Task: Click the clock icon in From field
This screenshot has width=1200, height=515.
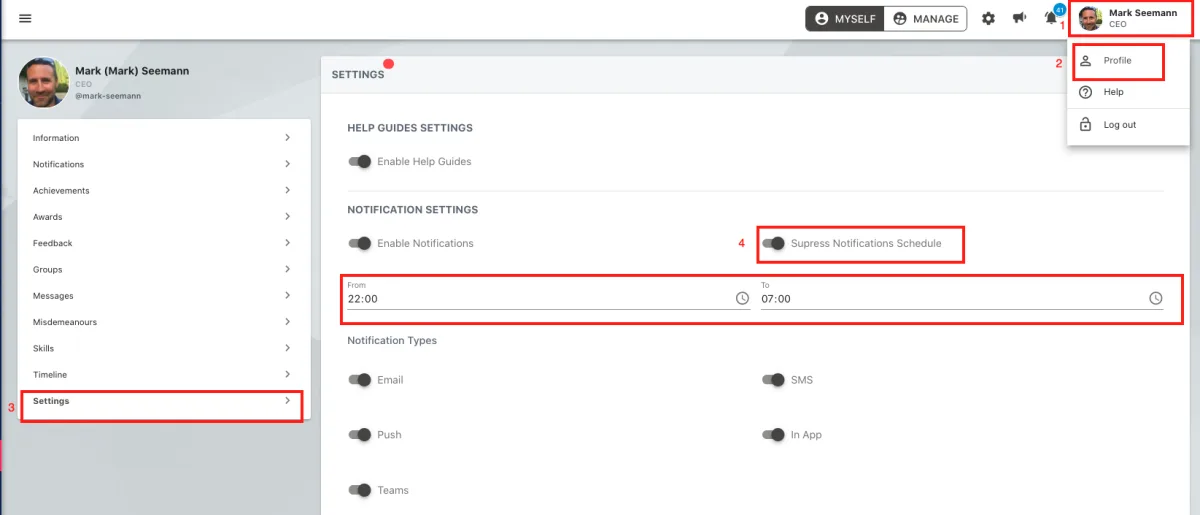Action: tap(742, 298)
